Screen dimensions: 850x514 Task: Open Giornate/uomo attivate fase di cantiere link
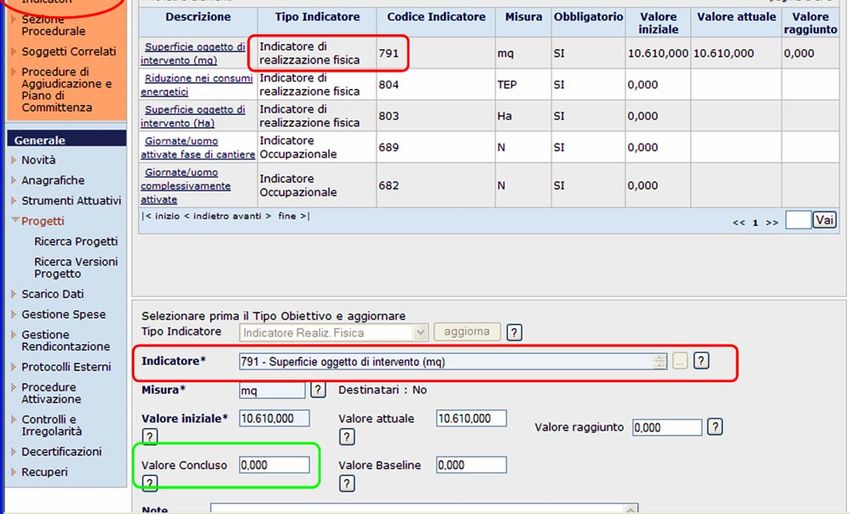pos(198,147)
